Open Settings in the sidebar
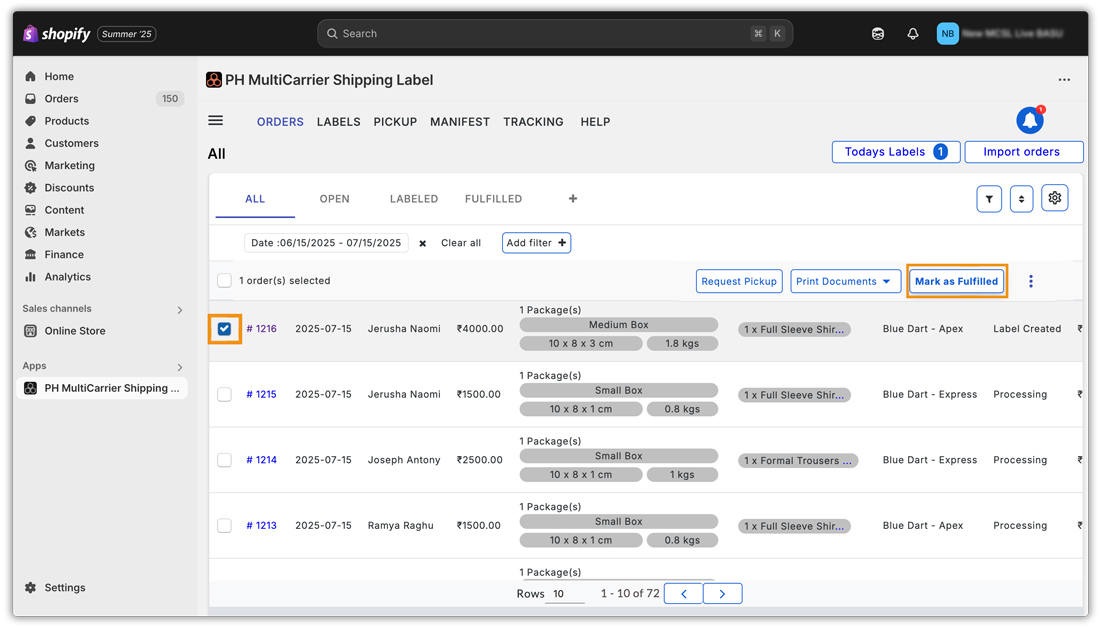 pos(65,588)
